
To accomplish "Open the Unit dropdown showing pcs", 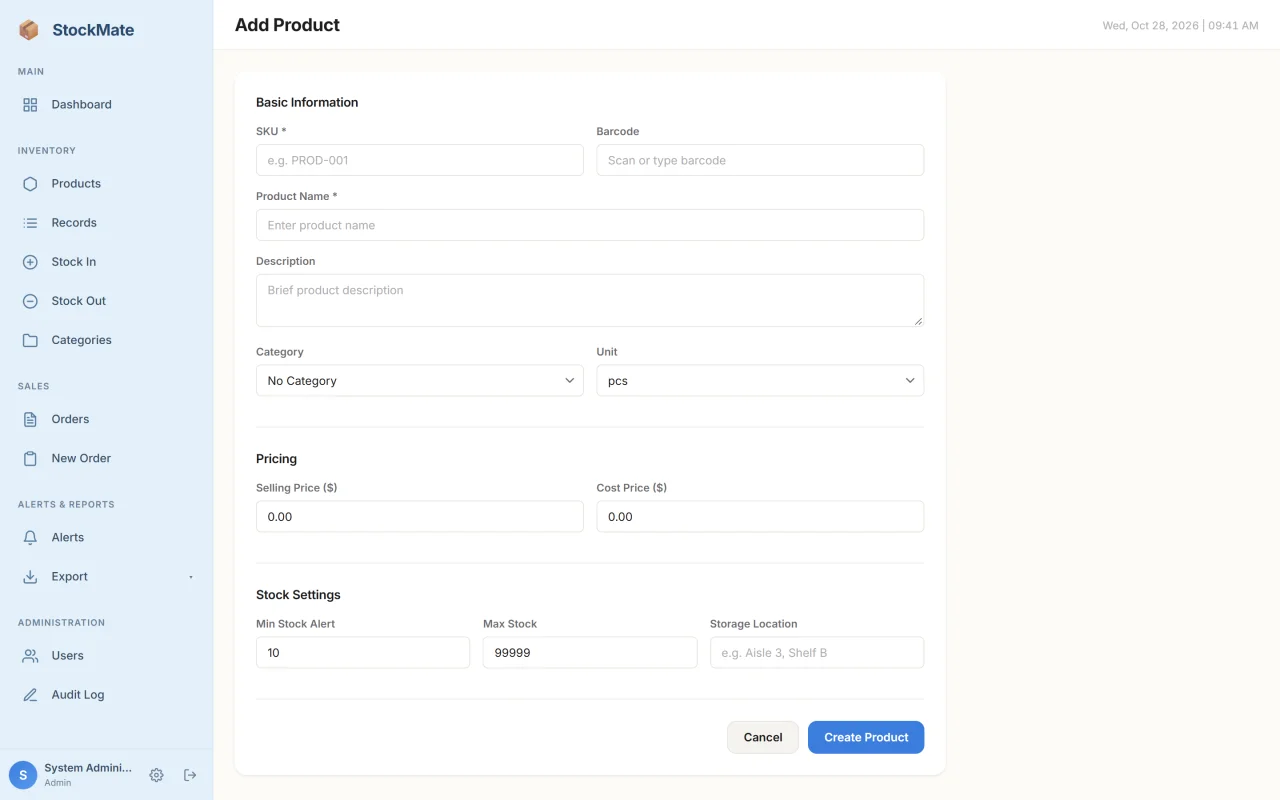I will [x=760, y=381].
